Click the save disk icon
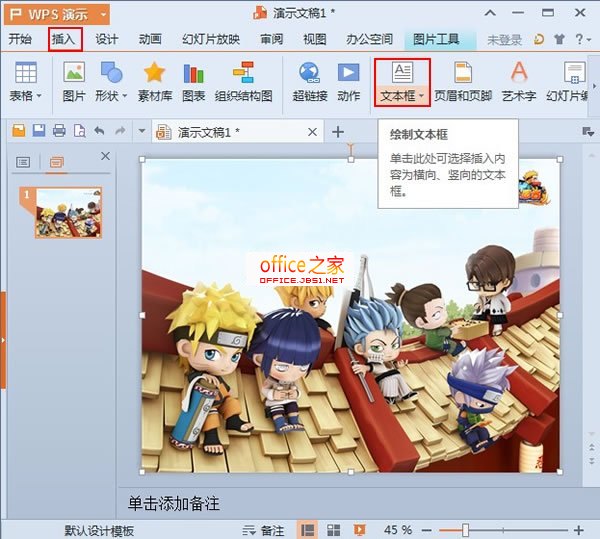 pyautogui.click(x=39, y=131)
